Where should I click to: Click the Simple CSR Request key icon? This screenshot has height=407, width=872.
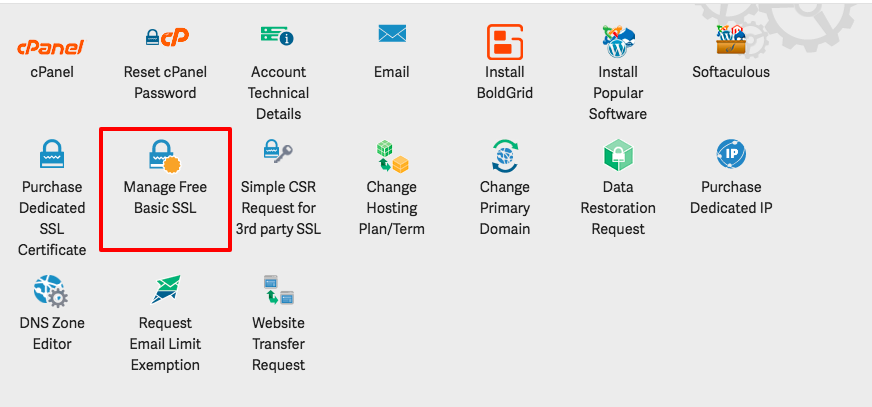tap(278, 152)
